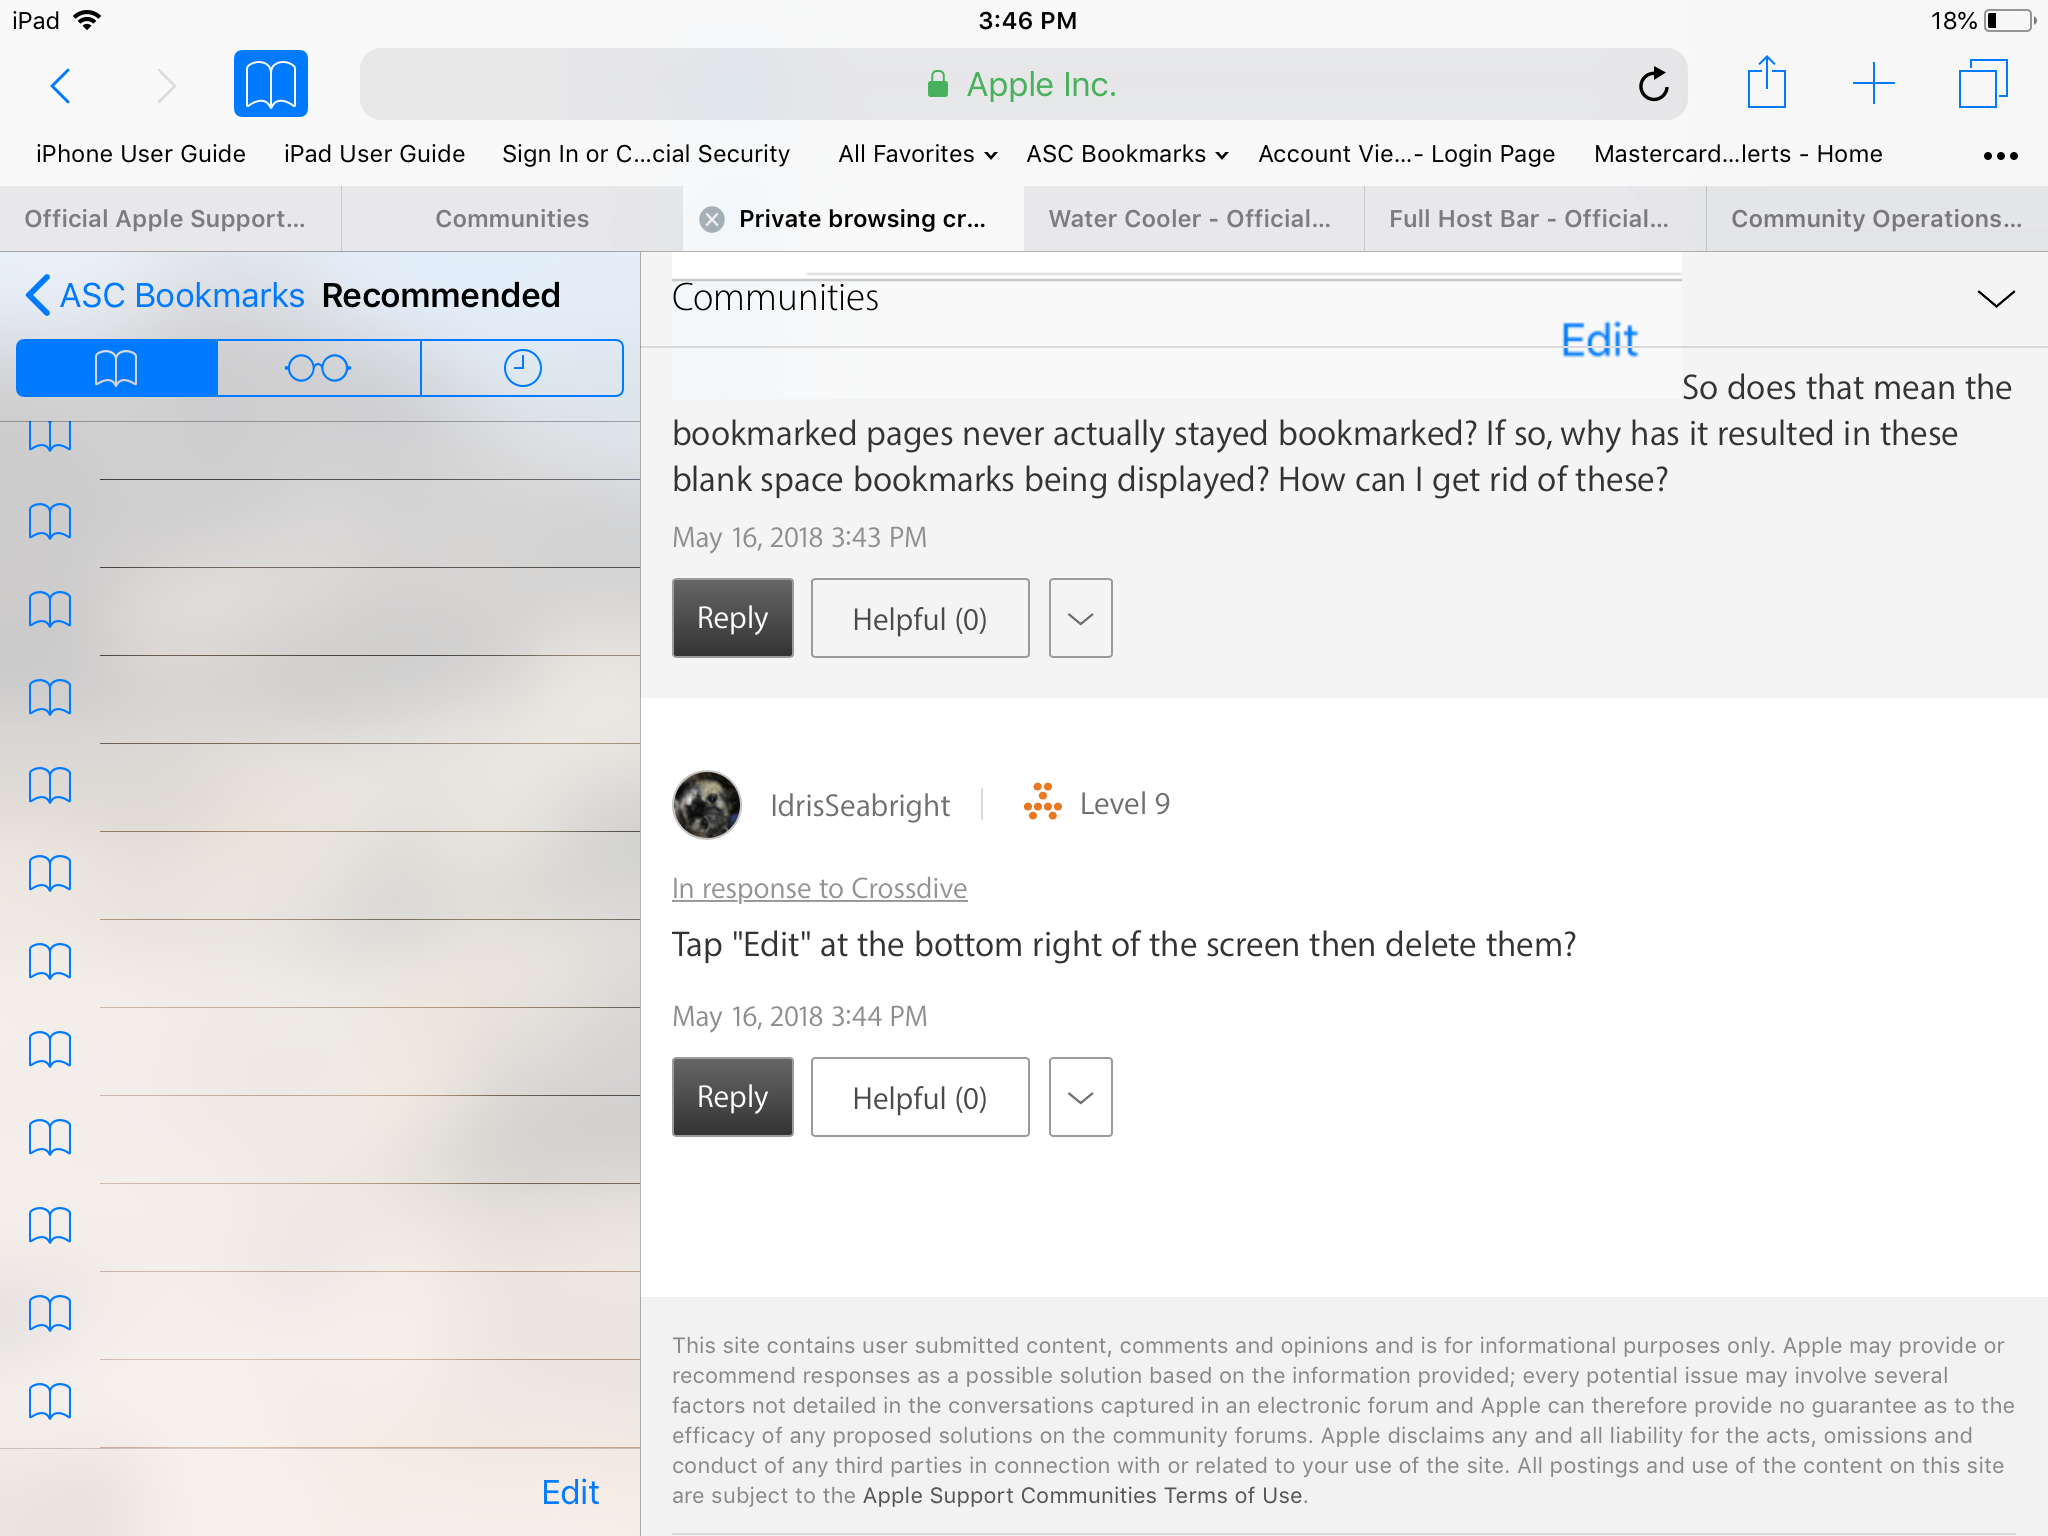Open the In response to Crossdive link
This screenshot has height=1536, width=2048.
819,888
